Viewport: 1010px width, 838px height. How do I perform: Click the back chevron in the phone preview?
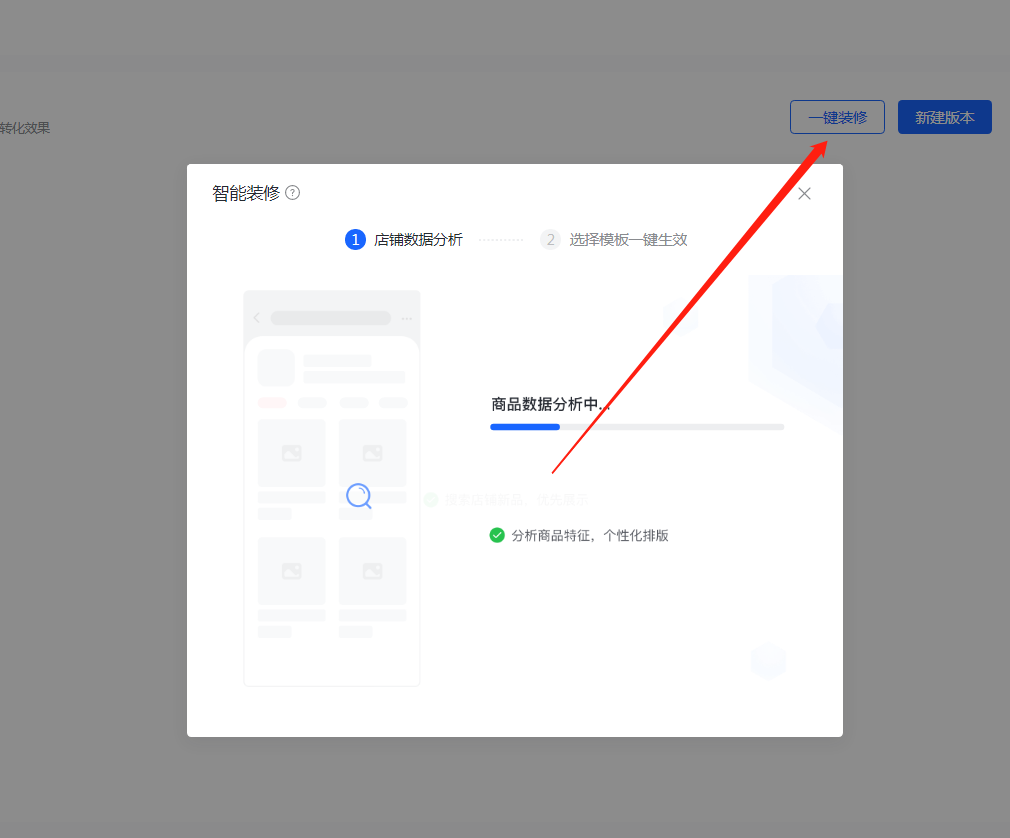tap(257, 318)
